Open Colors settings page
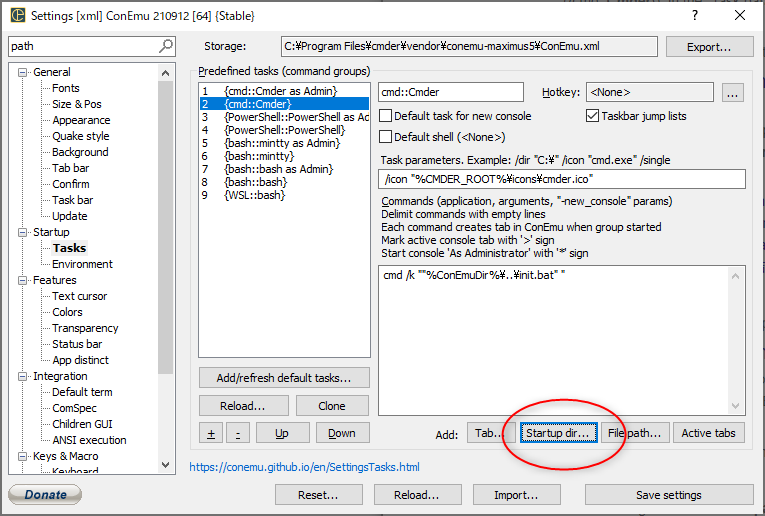The image size is (765, 516). point(67,312)
